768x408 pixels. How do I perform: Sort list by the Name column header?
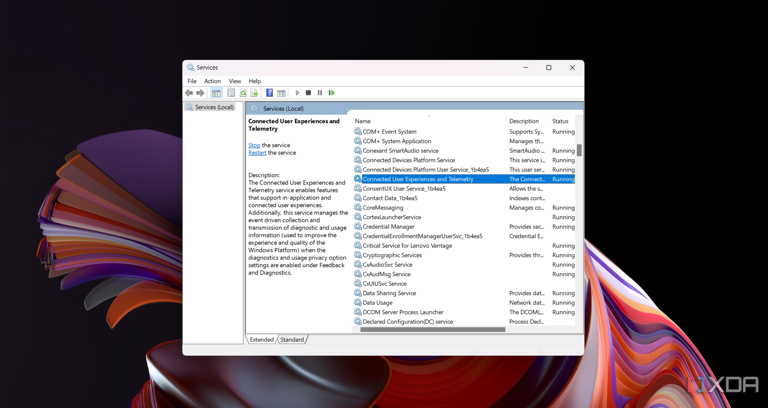362,121
